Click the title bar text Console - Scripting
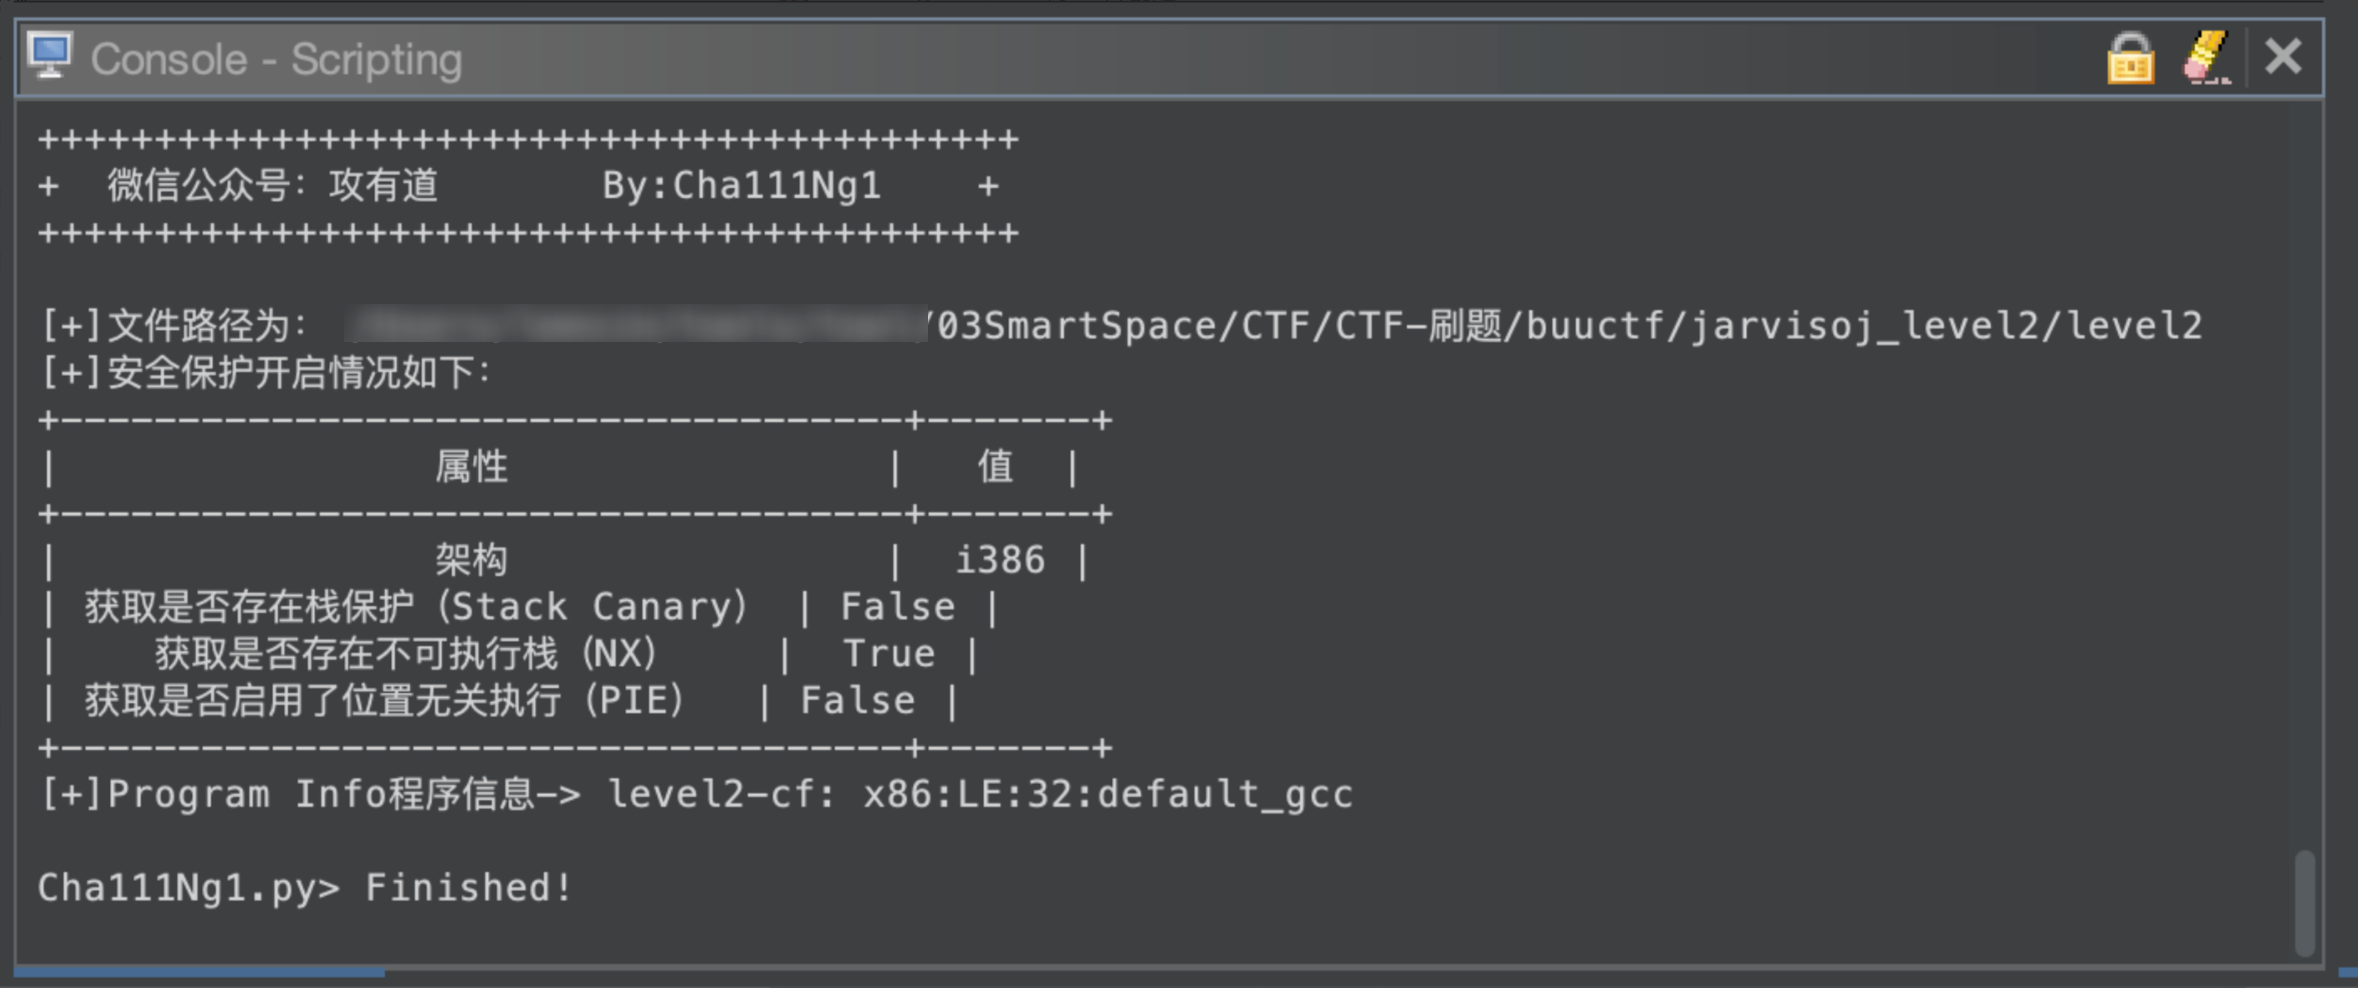The width and height of the screenshot is (2358, 988). (x=277, y=58)
